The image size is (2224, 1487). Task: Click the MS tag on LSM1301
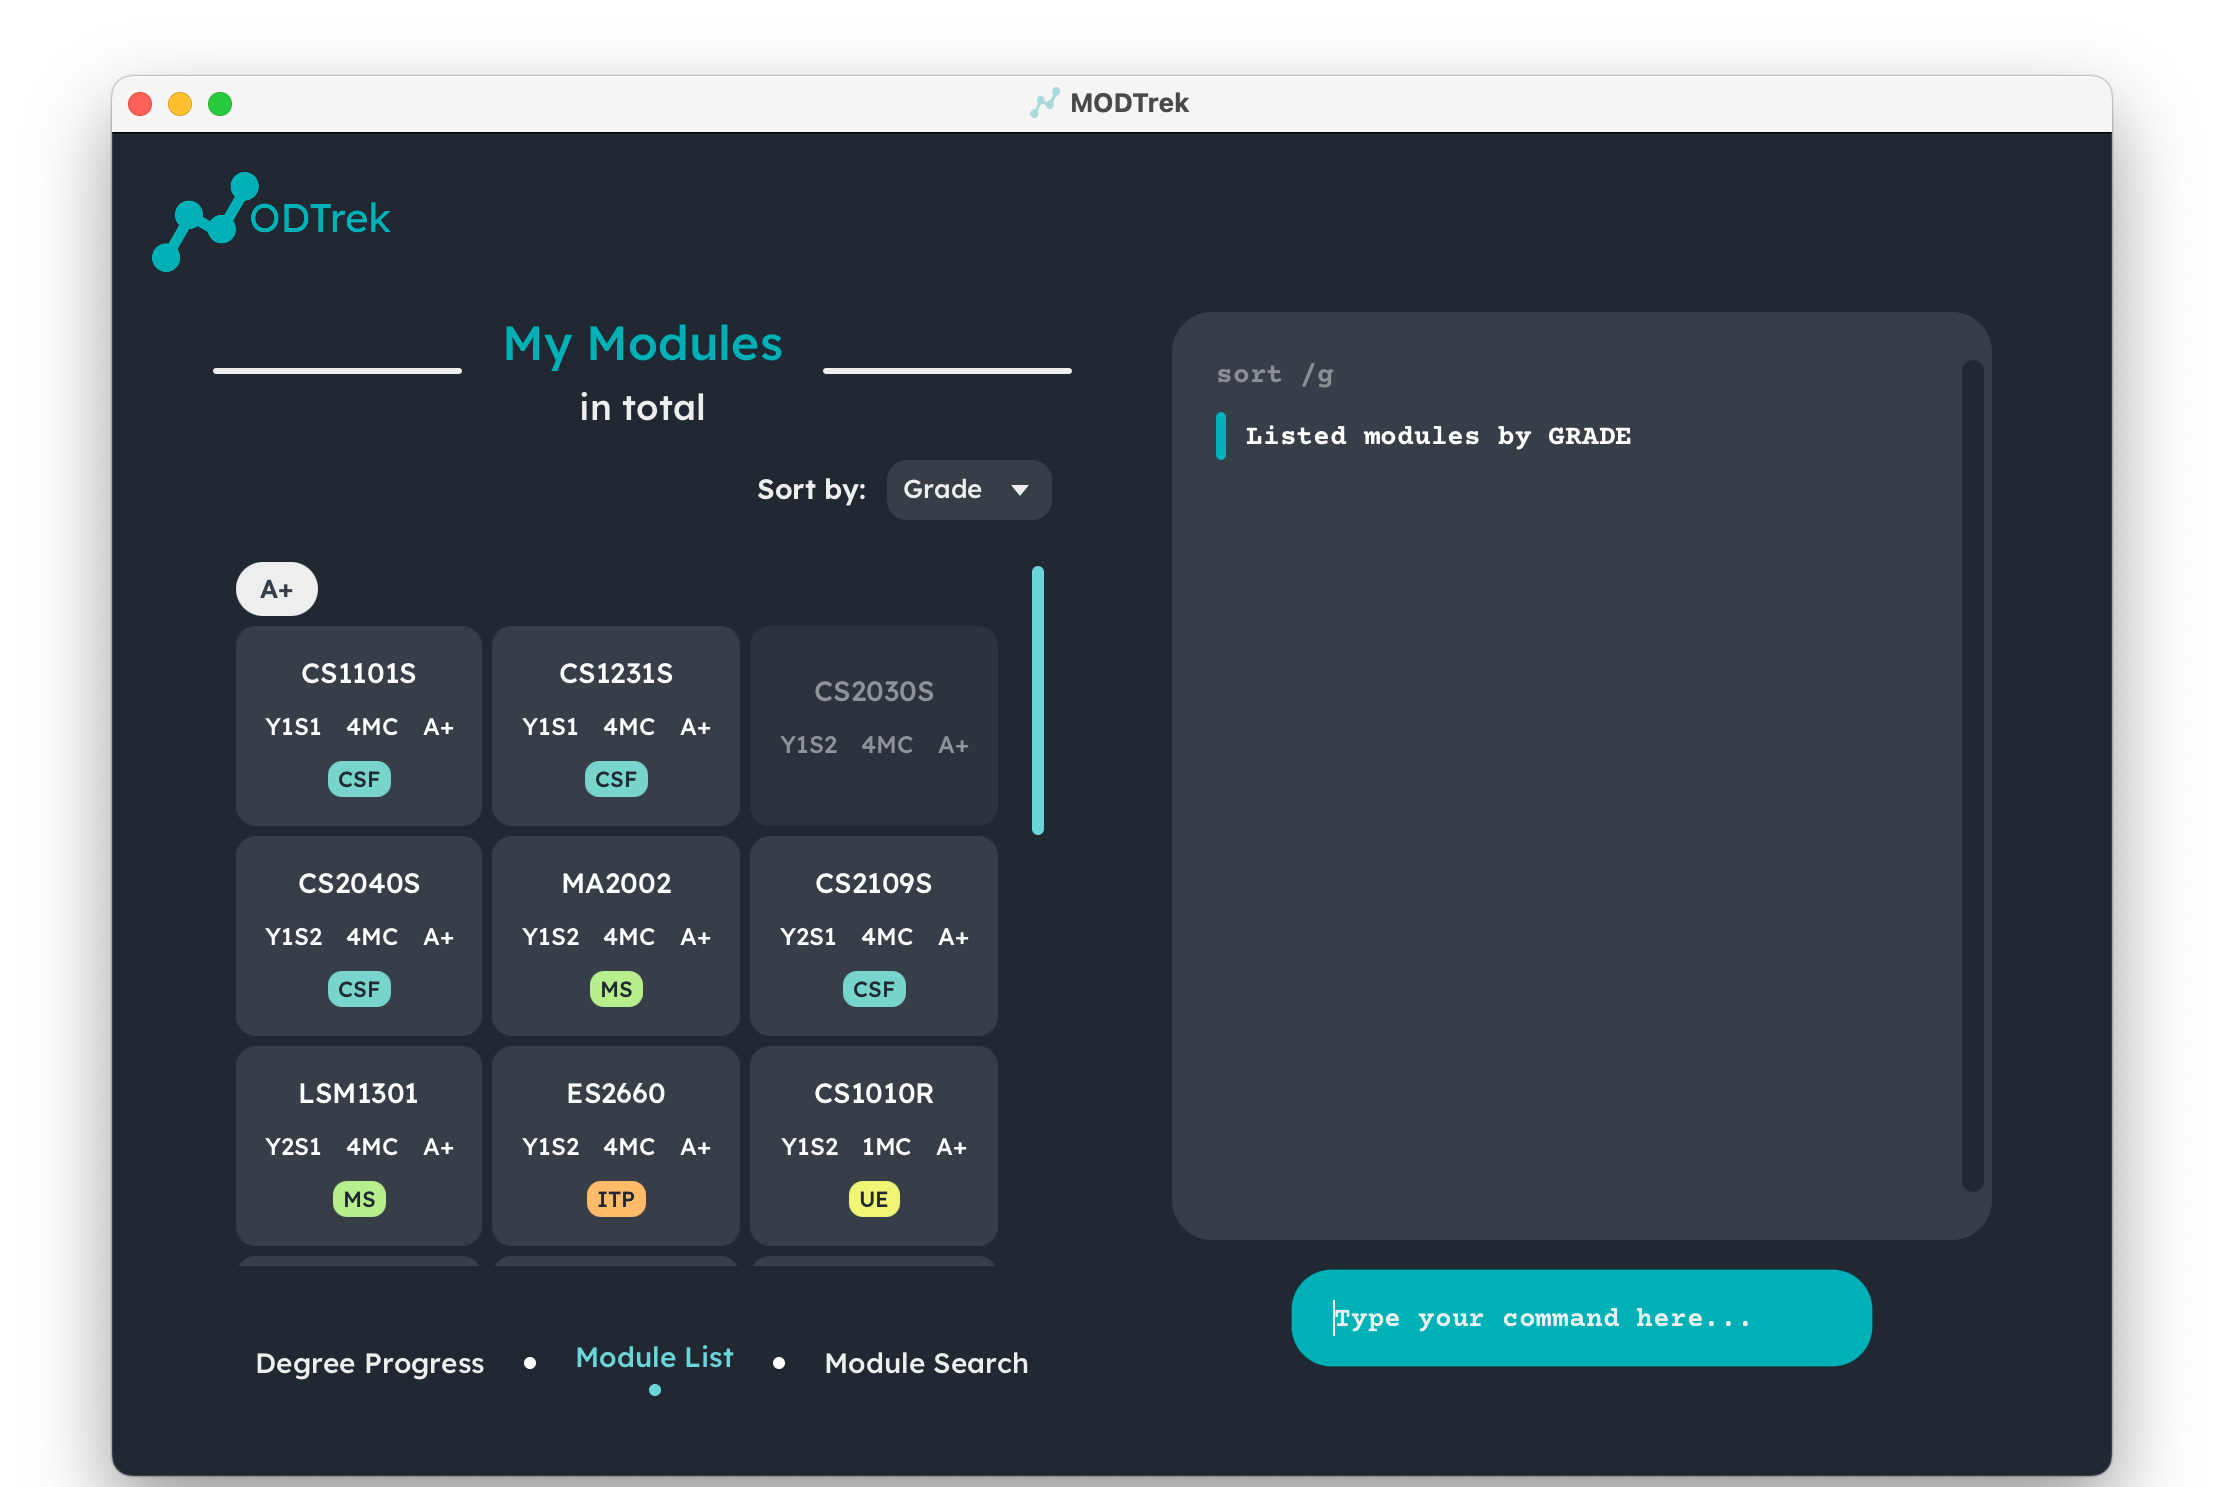(359, 1199)
